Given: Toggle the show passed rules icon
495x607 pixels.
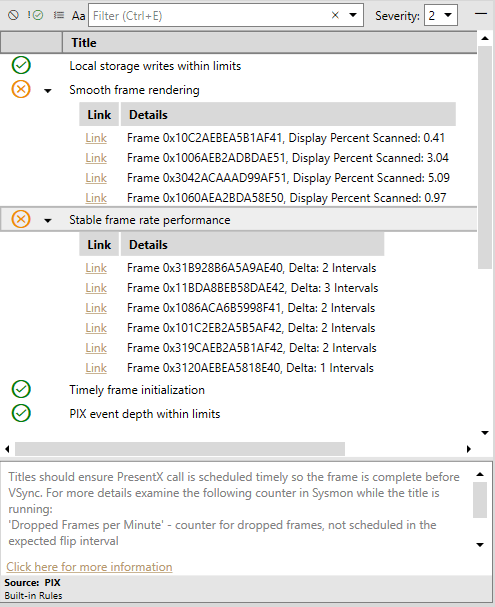Looking at the screenshot, I should (35, 15).
